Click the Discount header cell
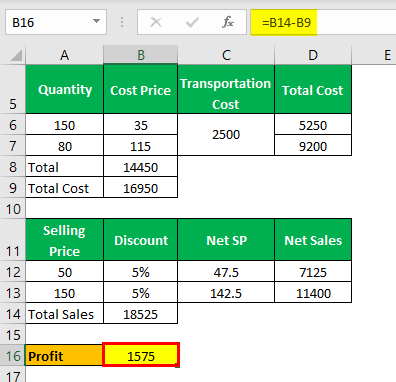 click(x=140, y=240)
